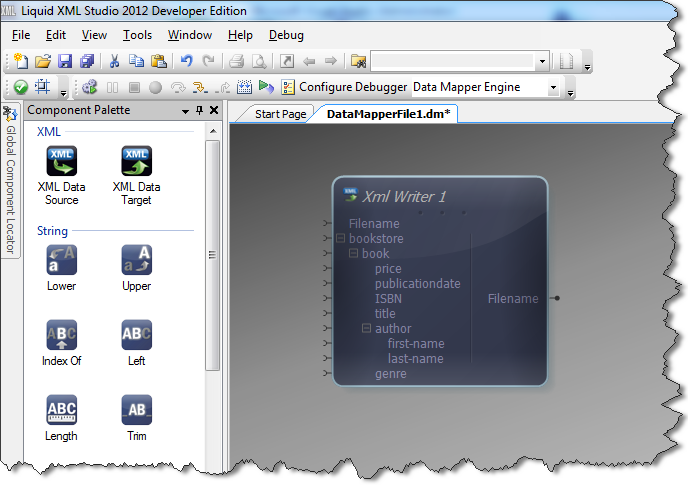Image resolution: width=688 pixels, height=485 pixels.
Task: Click the Filename input row in Xml Writer
Action: 374,223
